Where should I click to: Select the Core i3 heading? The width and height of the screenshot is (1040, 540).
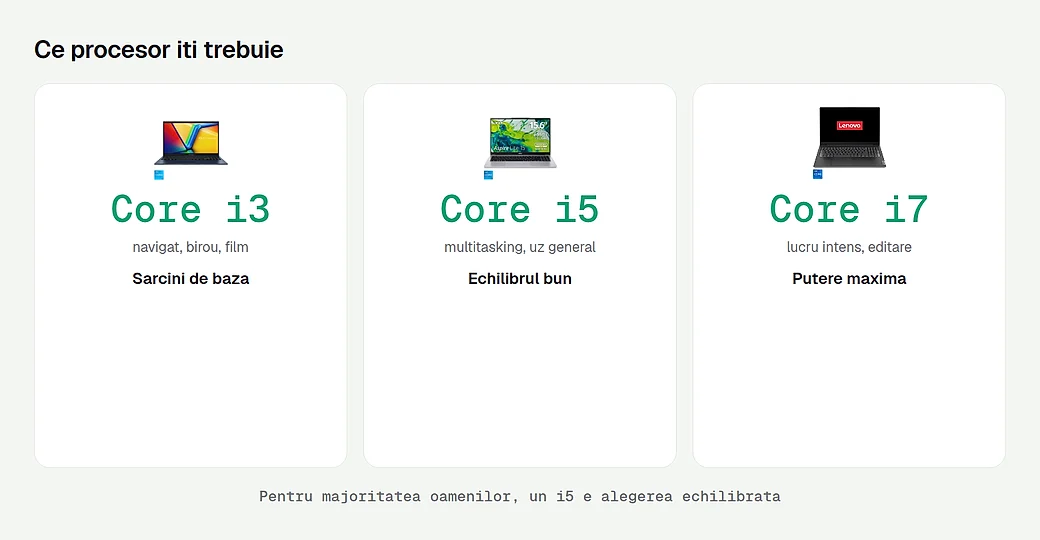point(190,210)
